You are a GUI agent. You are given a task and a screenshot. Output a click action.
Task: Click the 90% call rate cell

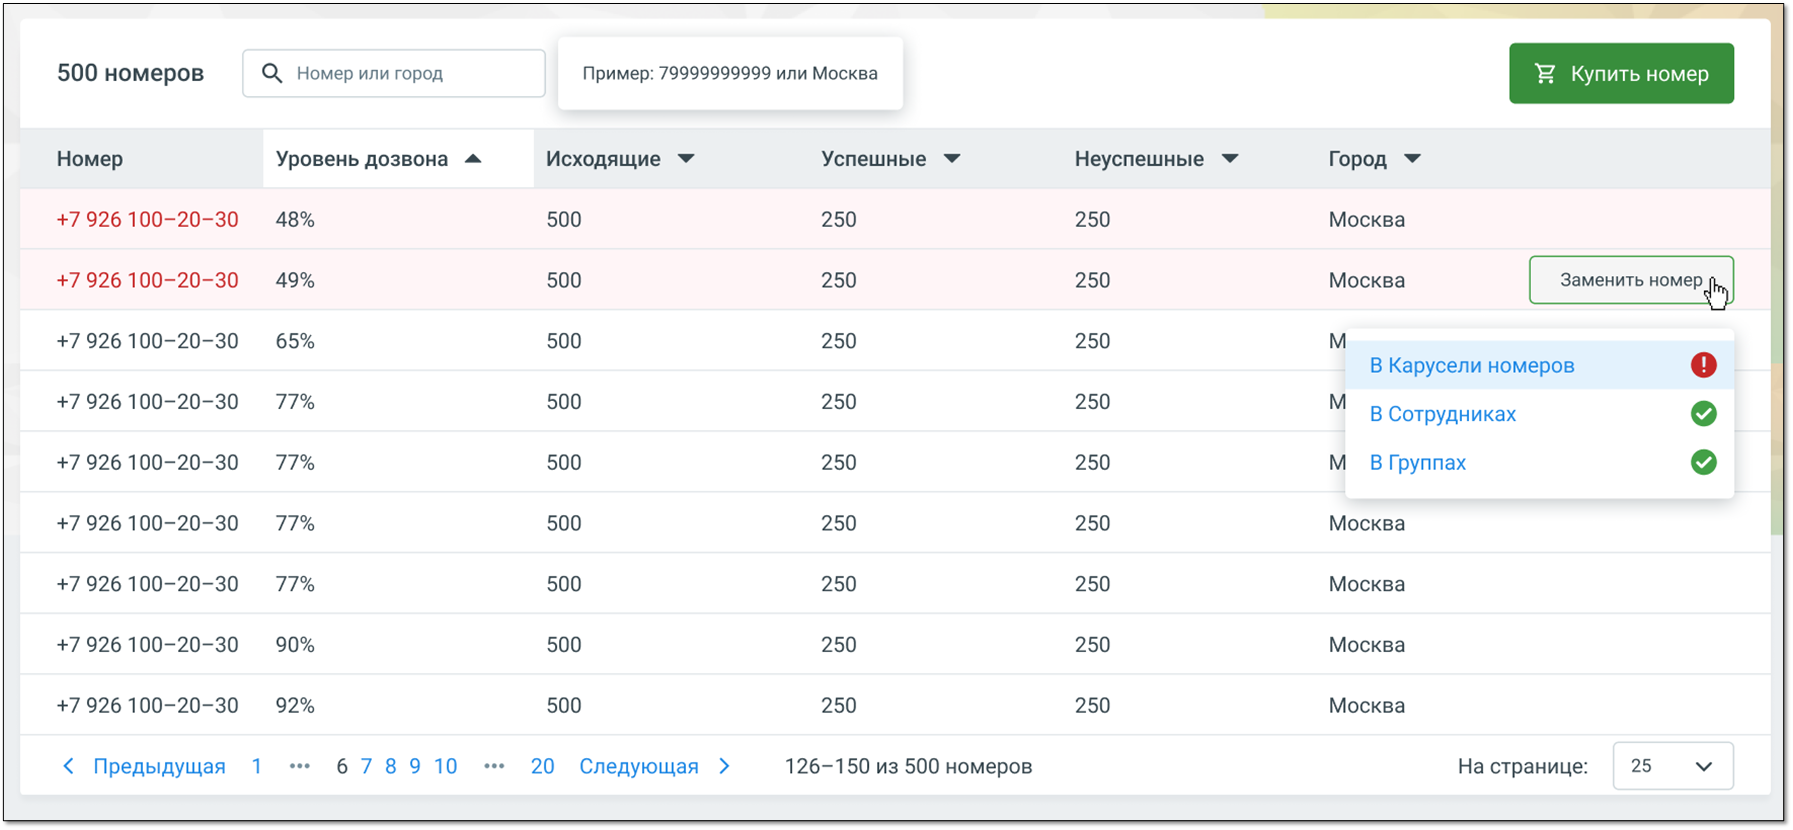tap(295, 645)
